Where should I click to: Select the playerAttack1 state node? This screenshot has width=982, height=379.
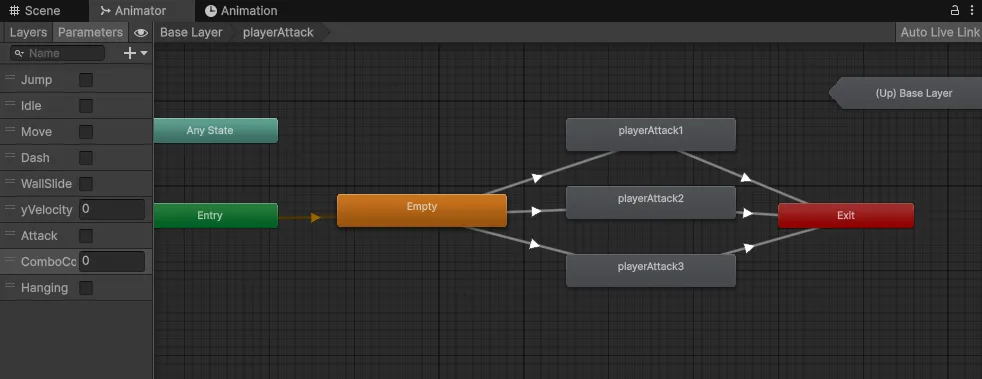pos(651,134)
